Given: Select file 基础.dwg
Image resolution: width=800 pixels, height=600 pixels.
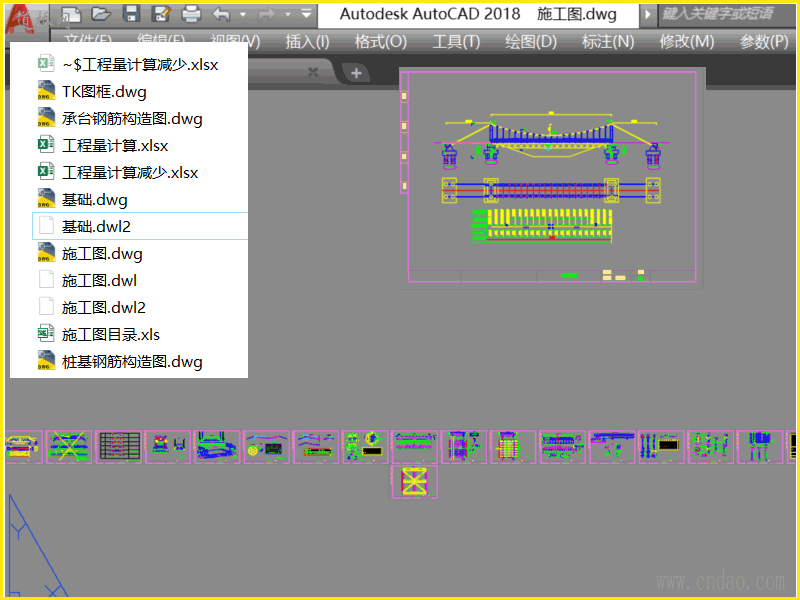Looking at the screenshot, I should tap(140, 199).
